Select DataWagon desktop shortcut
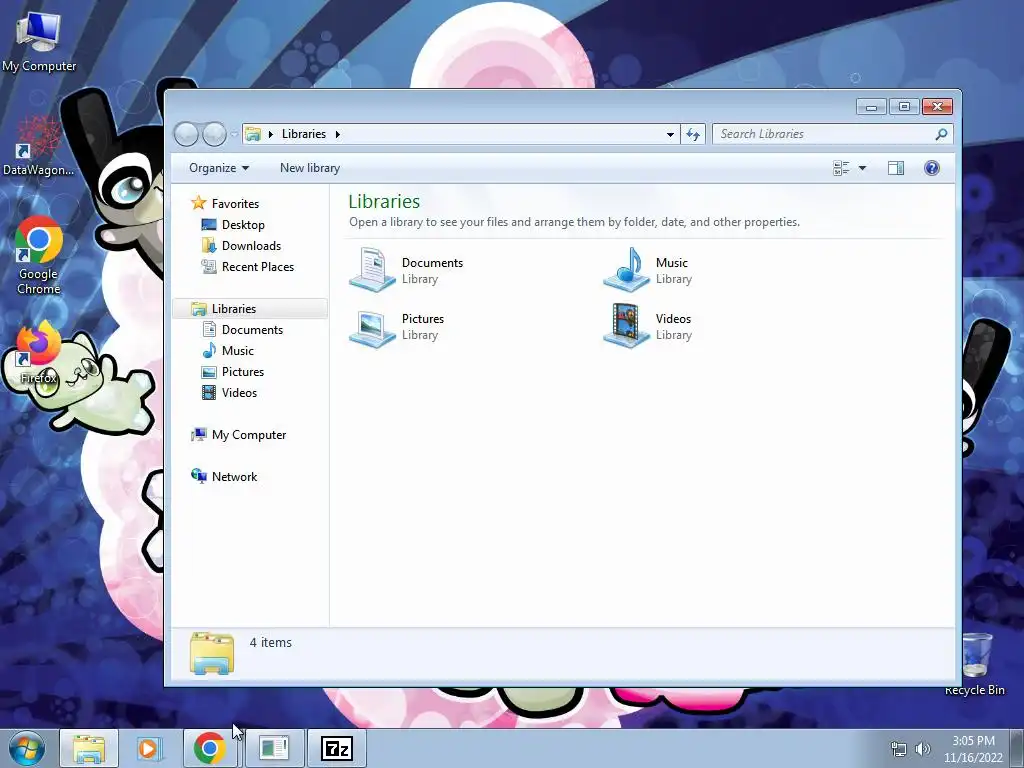 [38, 146]
